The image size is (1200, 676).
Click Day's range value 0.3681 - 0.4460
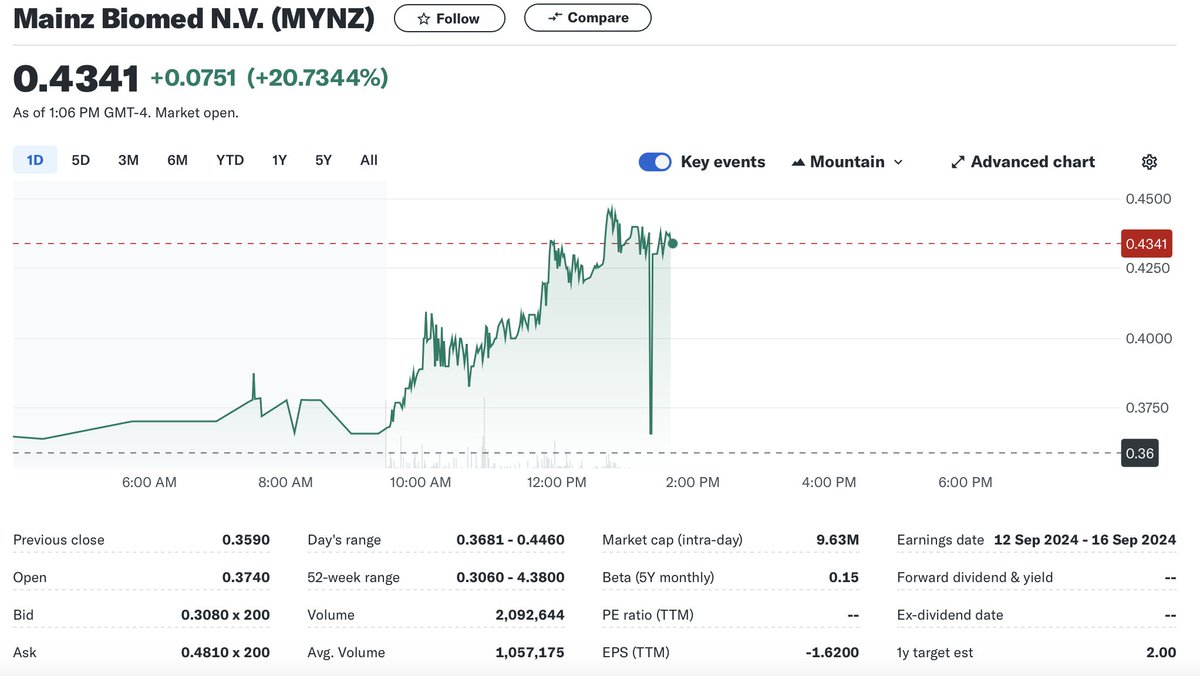(510, 540)
